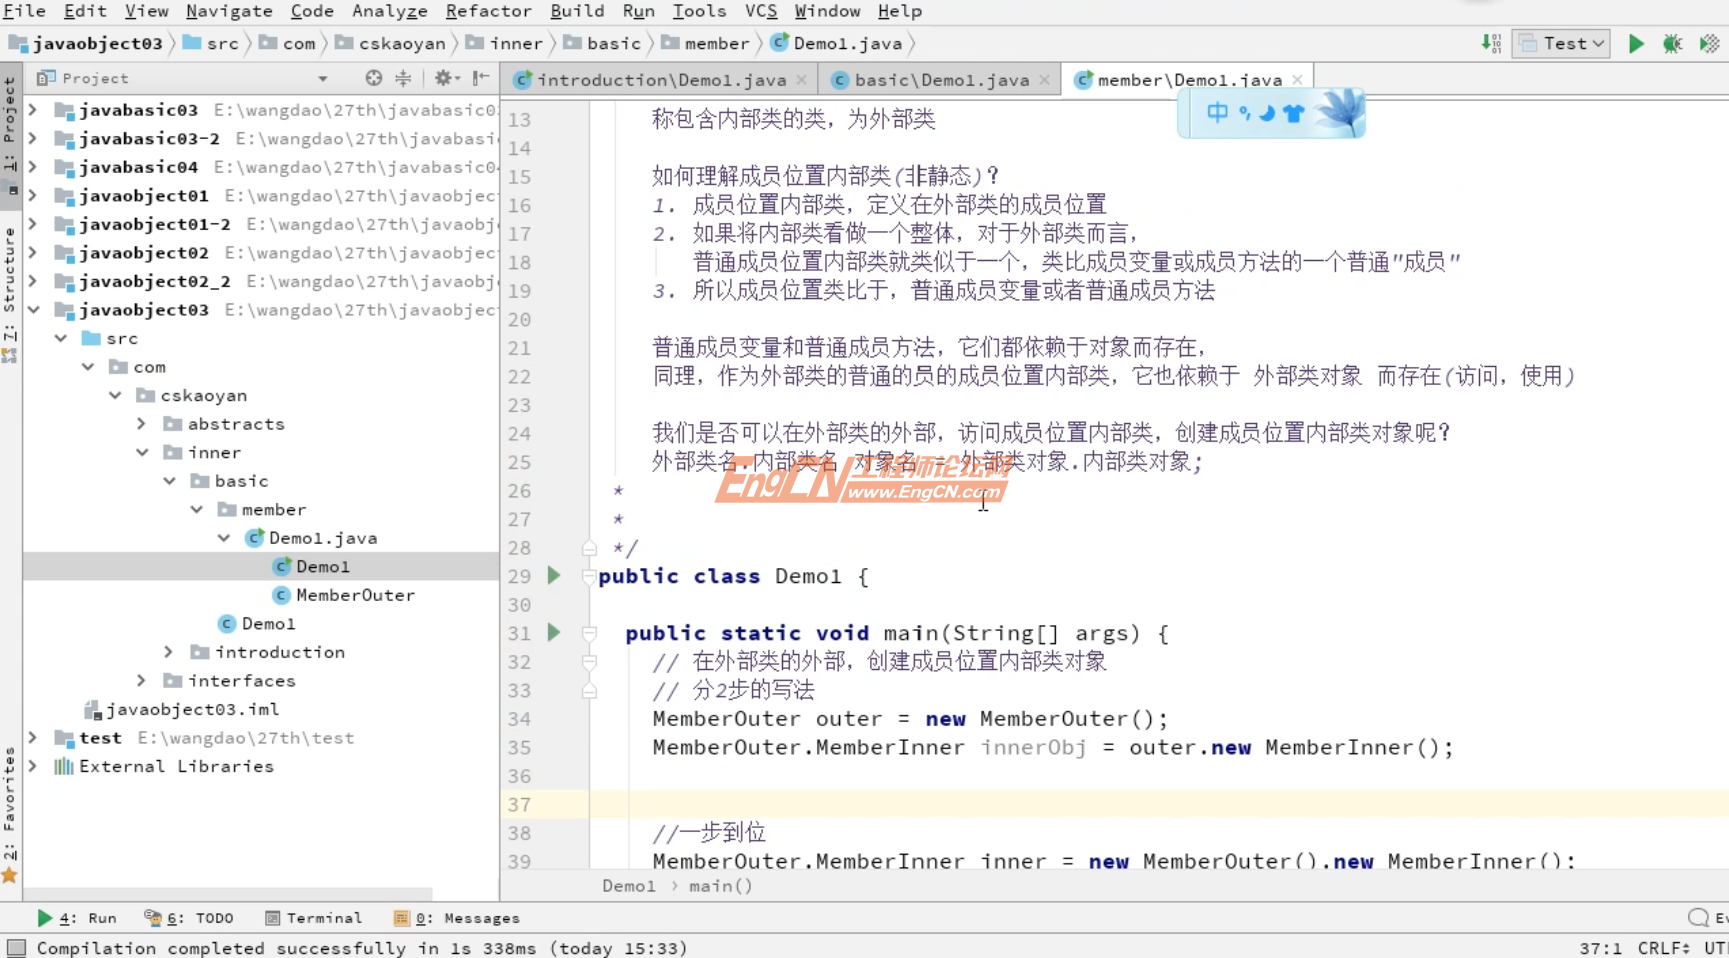Viewport: 1729px width, 958px height.
Task: Open the 0: Messages tool window
Action: point(459,917)
